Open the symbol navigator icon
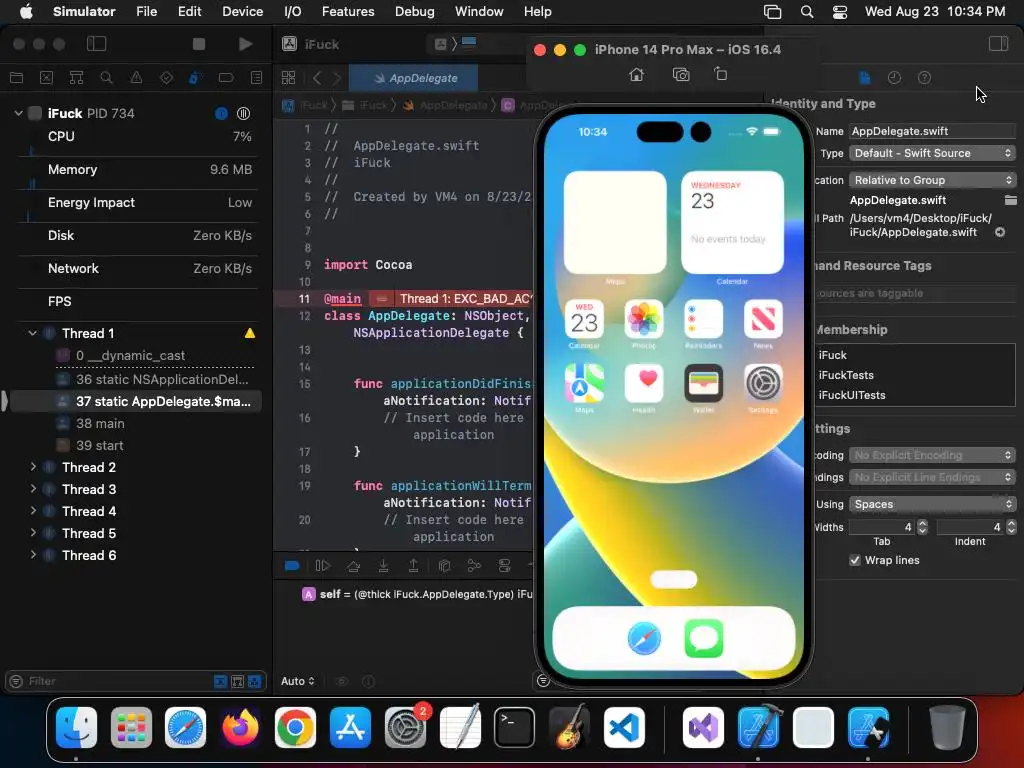This screenshot has height=768, width=1024. point(76,78)
